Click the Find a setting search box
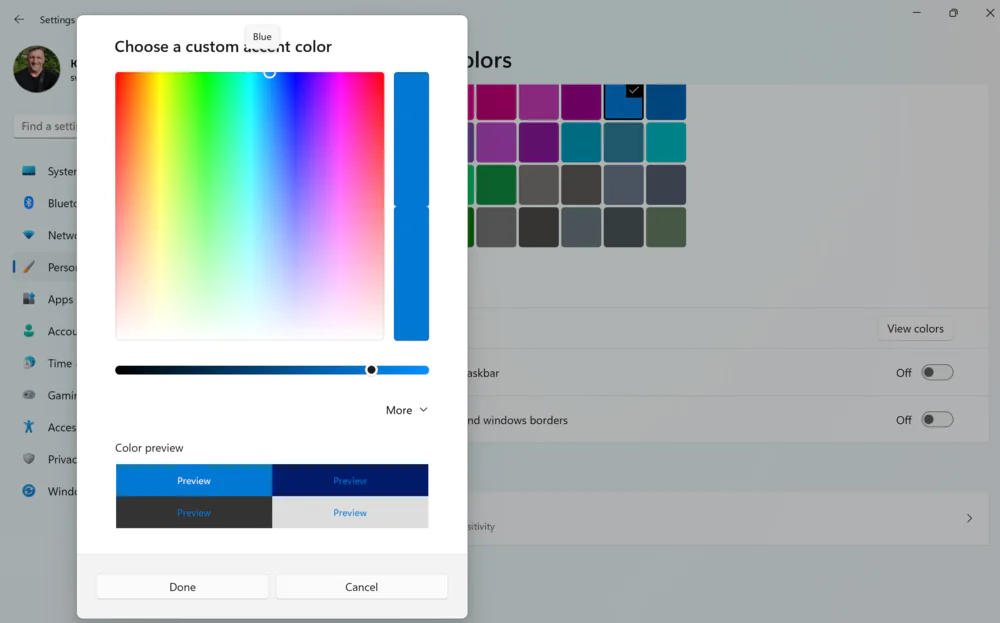1000x623 pixels. point(46,127)
